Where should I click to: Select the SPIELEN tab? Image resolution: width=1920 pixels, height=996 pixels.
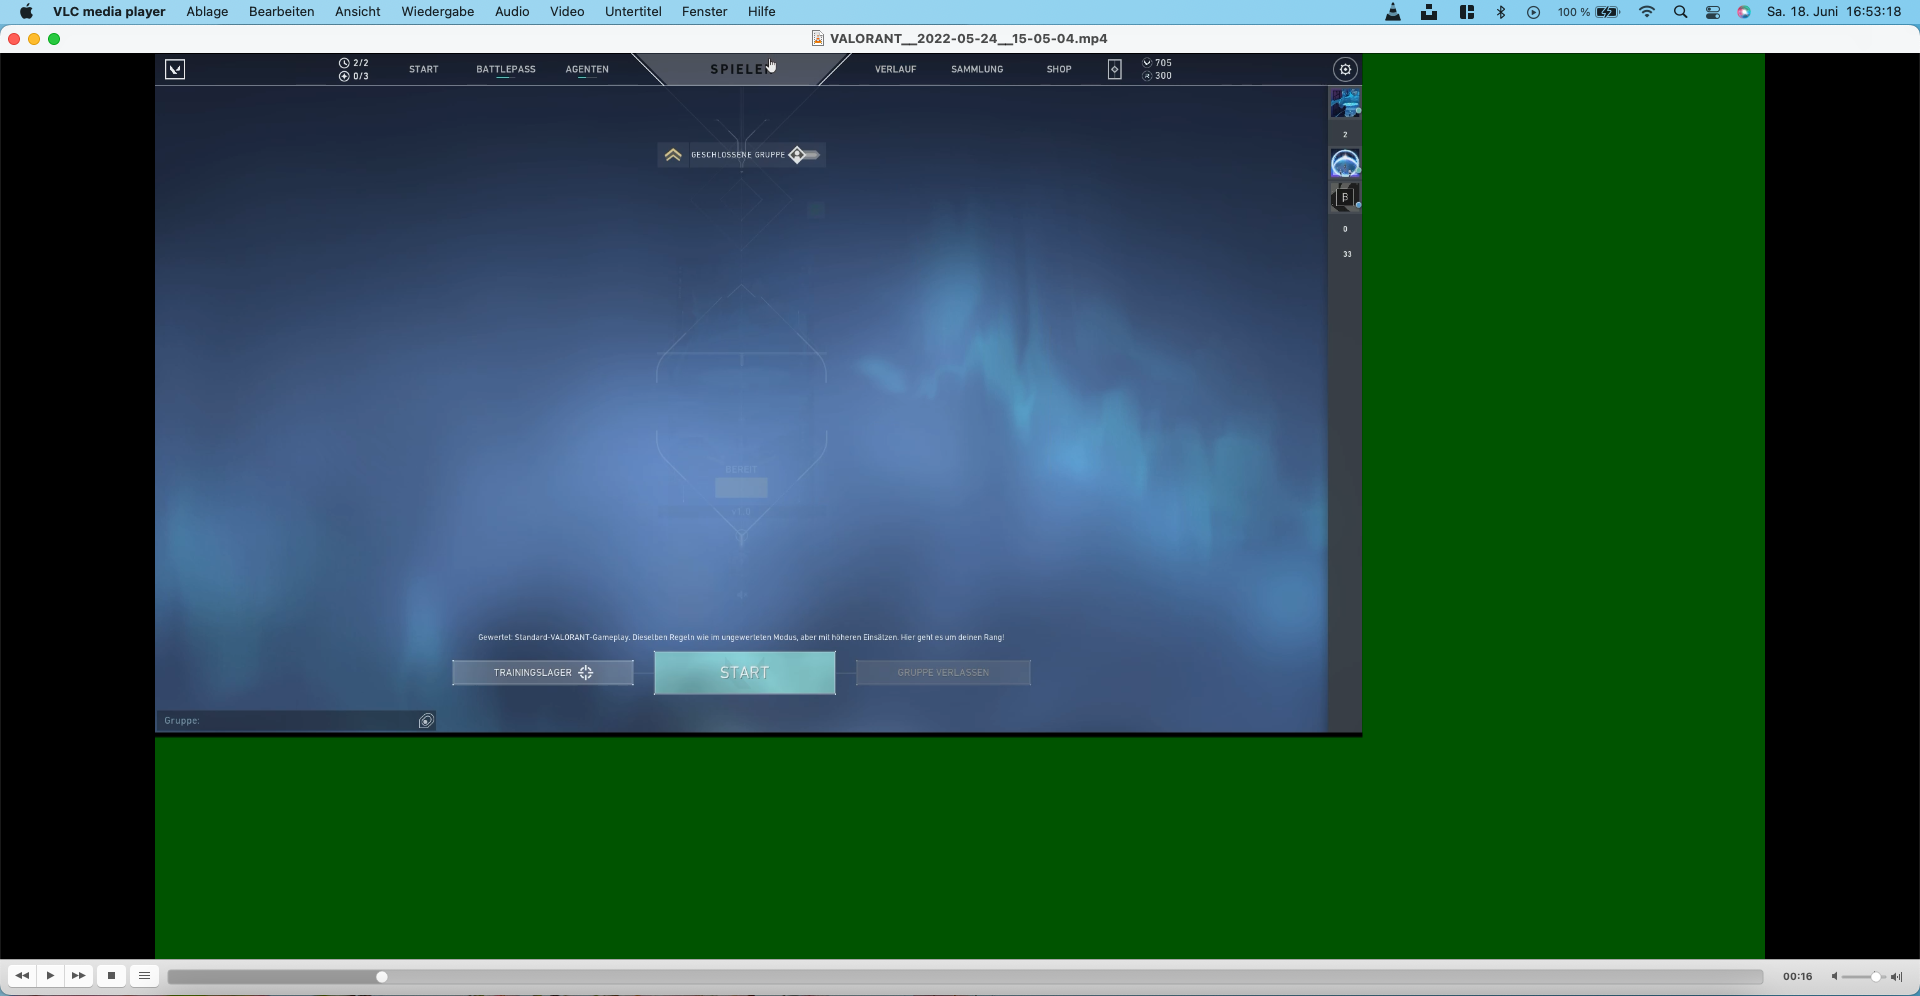[741, 69]
